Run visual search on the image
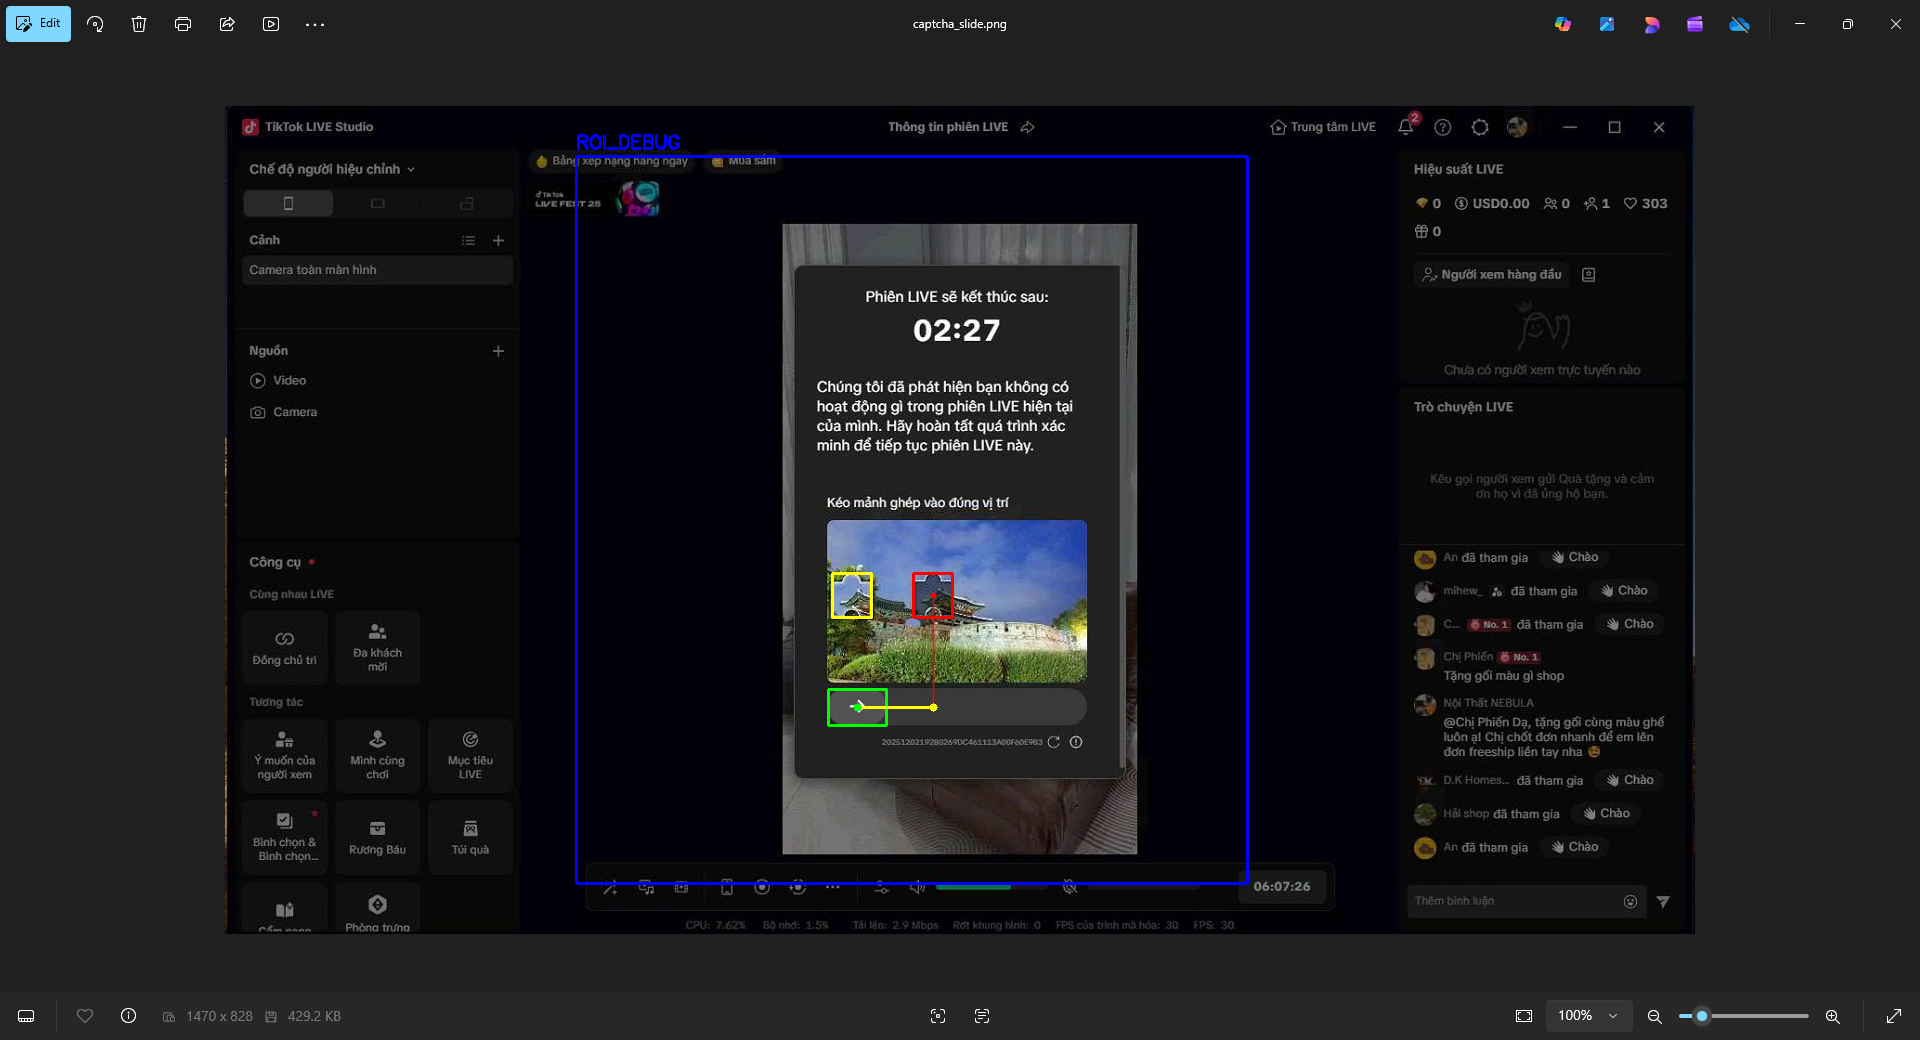Viewport: 1920px width, 1040px height. click(x=938, y=1016)
